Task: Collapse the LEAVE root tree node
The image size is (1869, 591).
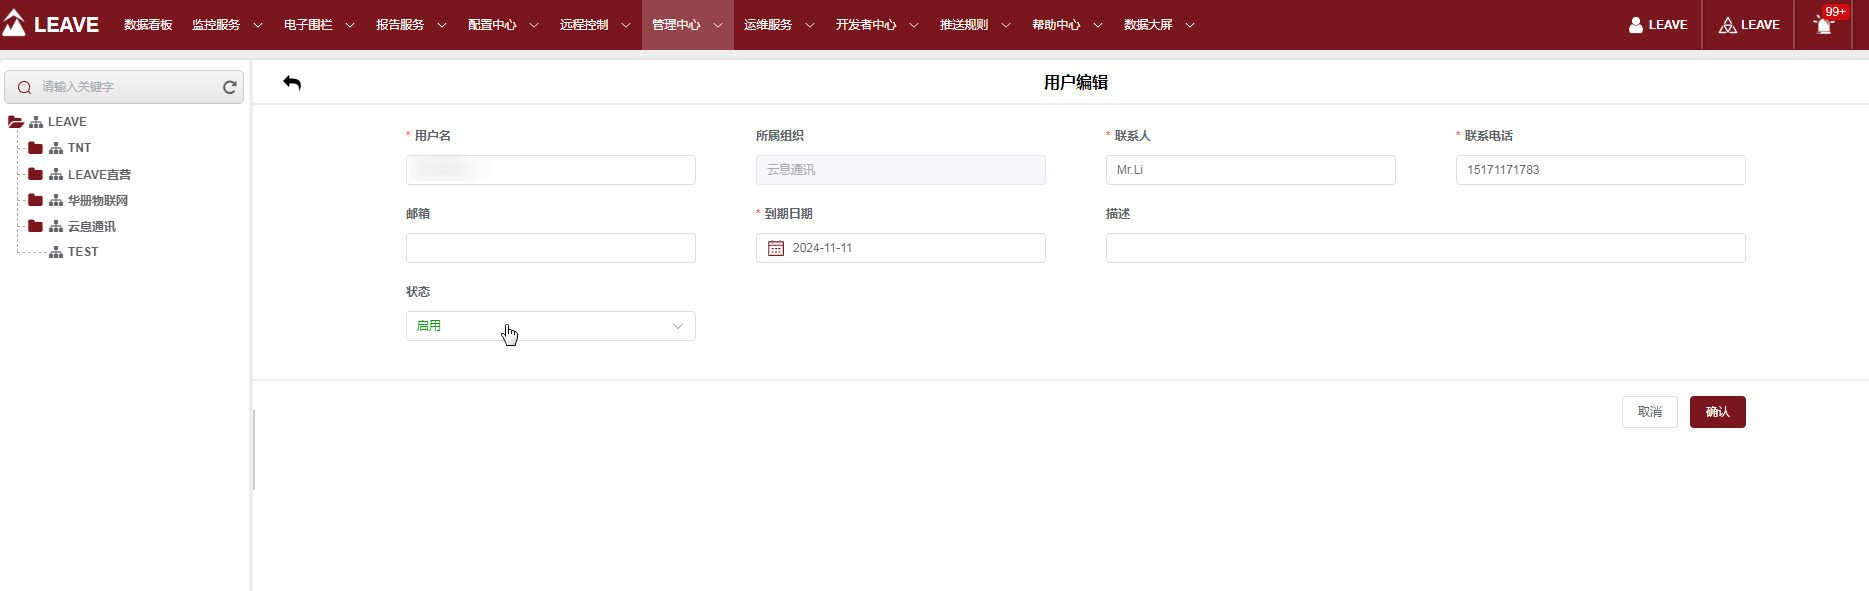Action: coord(15,122)
